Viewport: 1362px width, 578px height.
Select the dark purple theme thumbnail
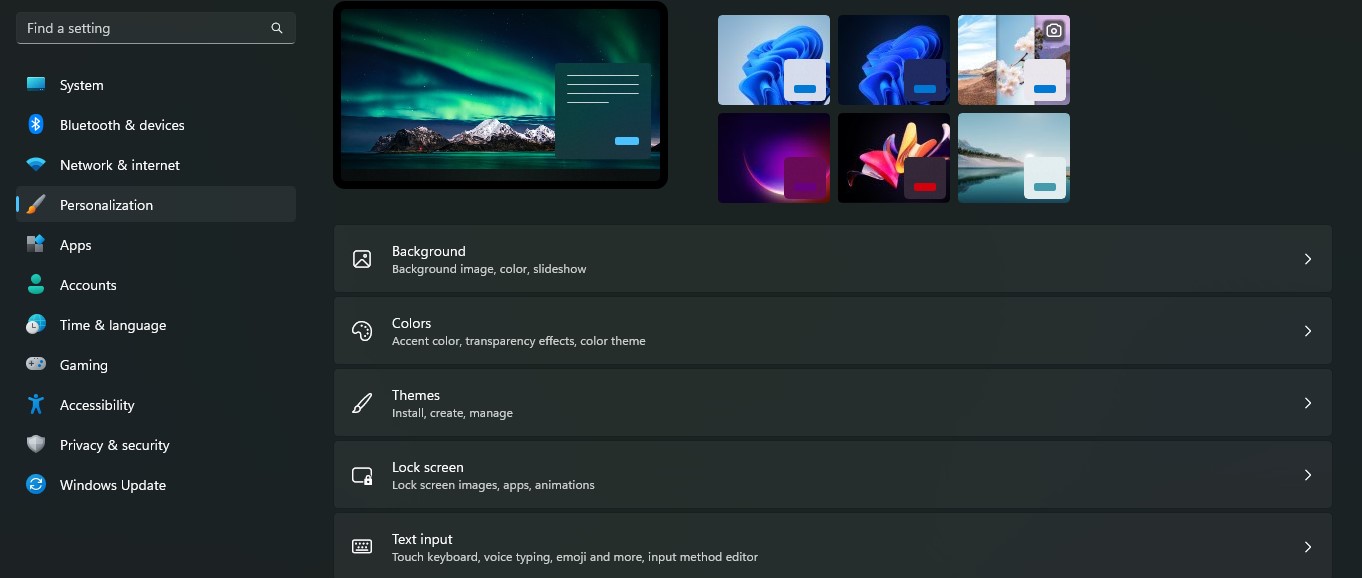coord(773,157)
